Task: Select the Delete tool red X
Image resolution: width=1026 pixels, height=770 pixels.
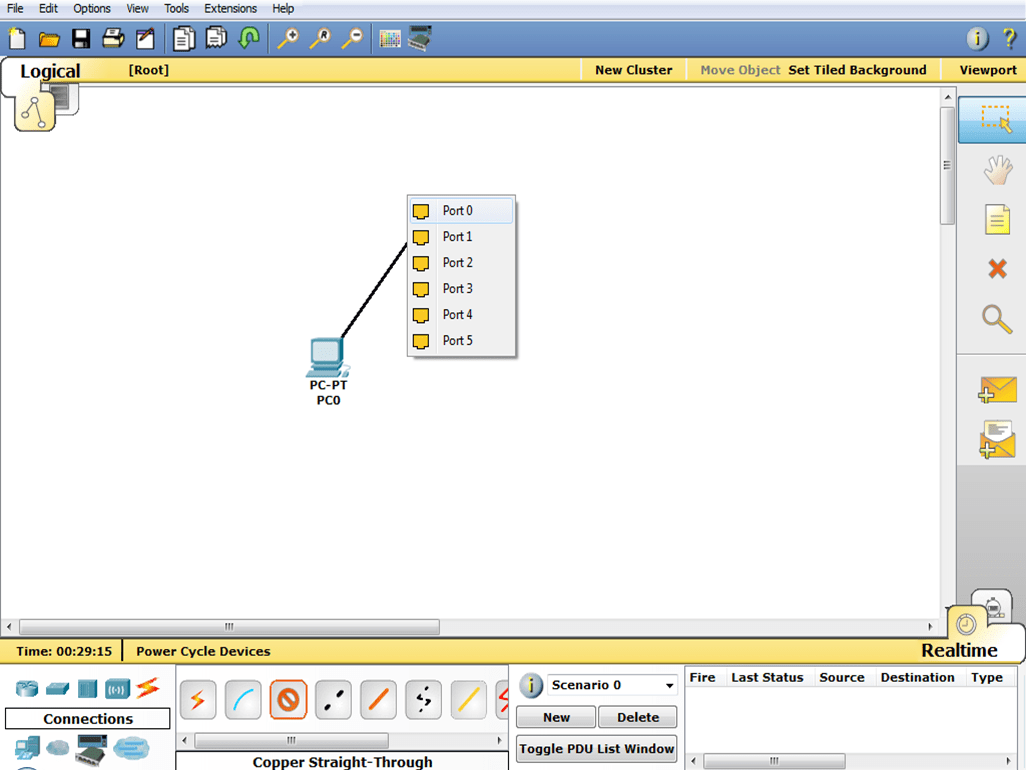Action: [x=996, y=268]
